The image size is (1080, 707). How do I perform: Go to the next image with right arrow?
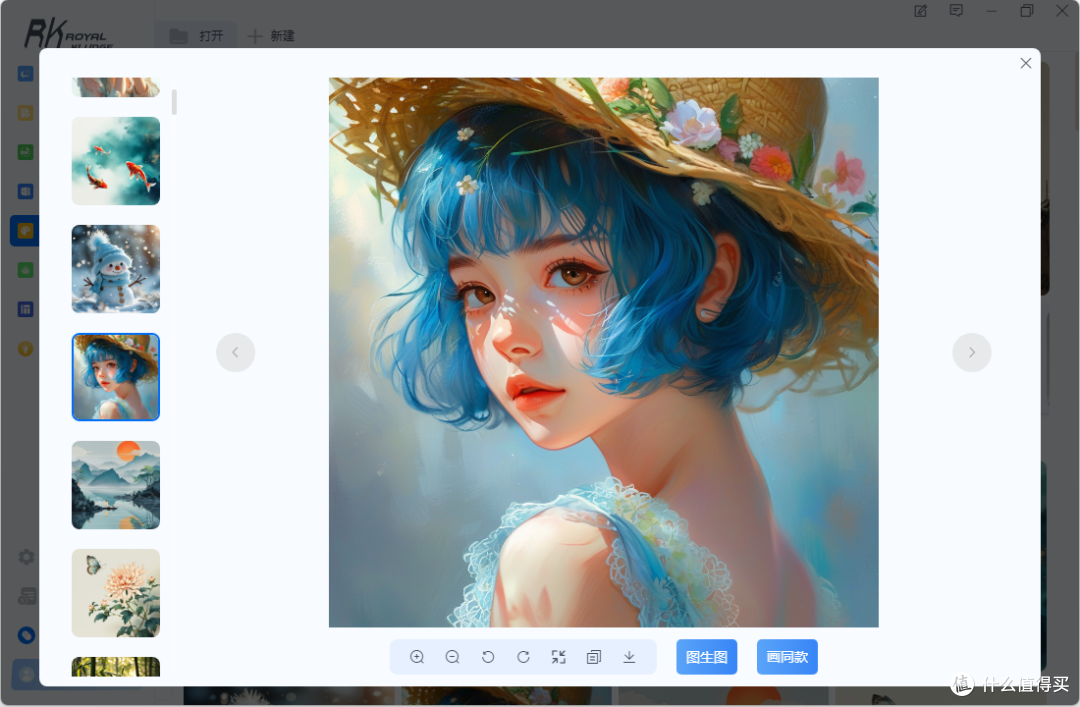click(x=972, y=352)
